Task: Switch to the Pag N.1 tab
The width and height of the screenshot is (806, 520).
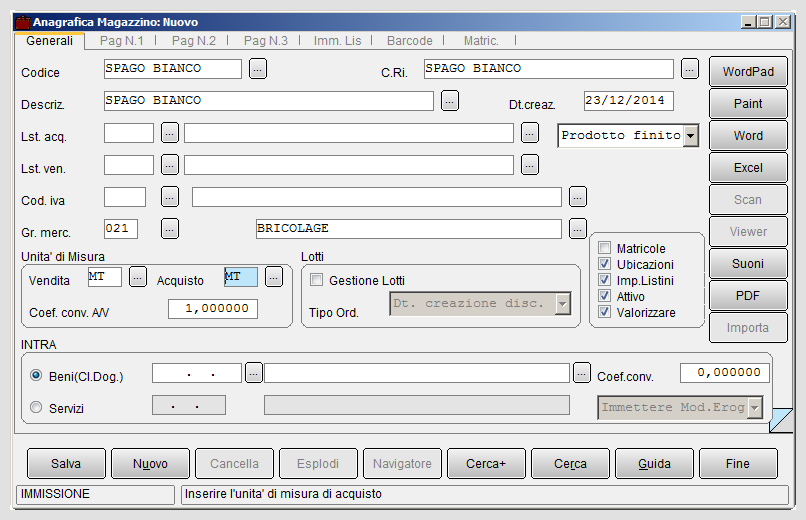Action: (122, 41)
